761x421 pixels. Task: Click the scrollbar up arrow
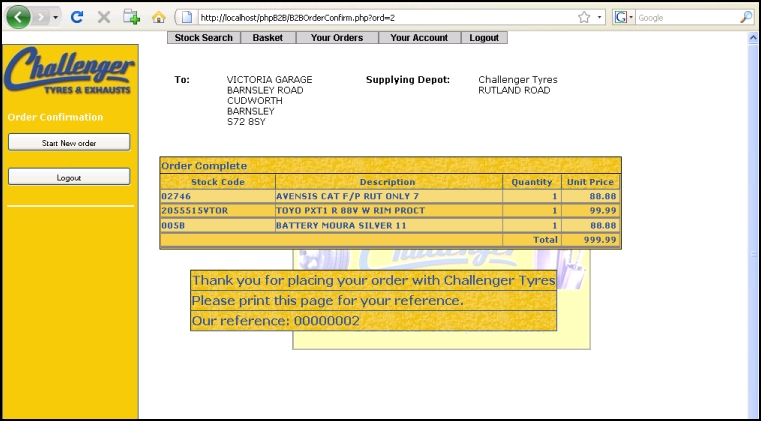coord(753,38)
